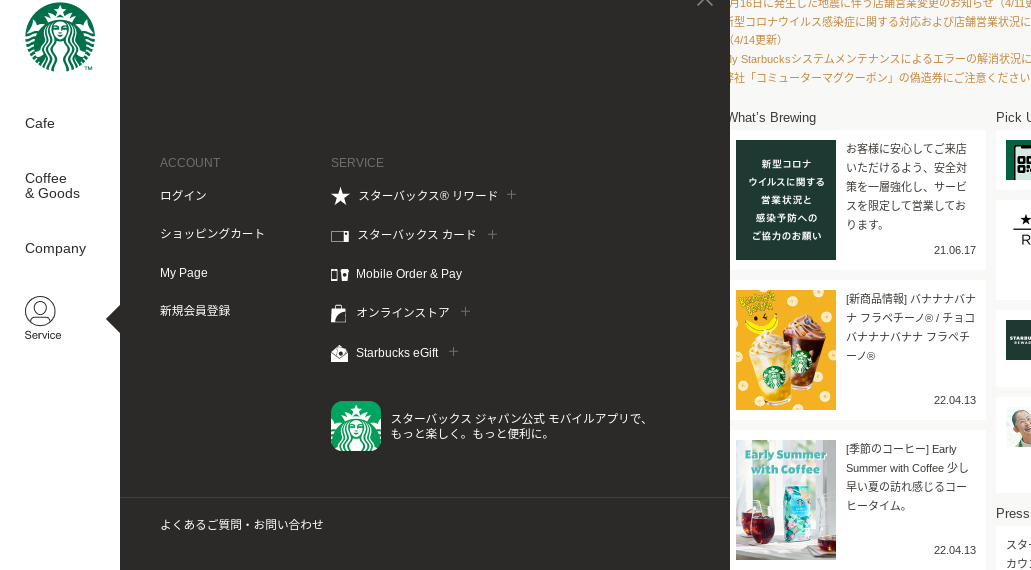The width and height of the screenshot is (1031, 570).
Task: Click the envelope icon beside Starbucks eGift
Action: coord(339,353)
